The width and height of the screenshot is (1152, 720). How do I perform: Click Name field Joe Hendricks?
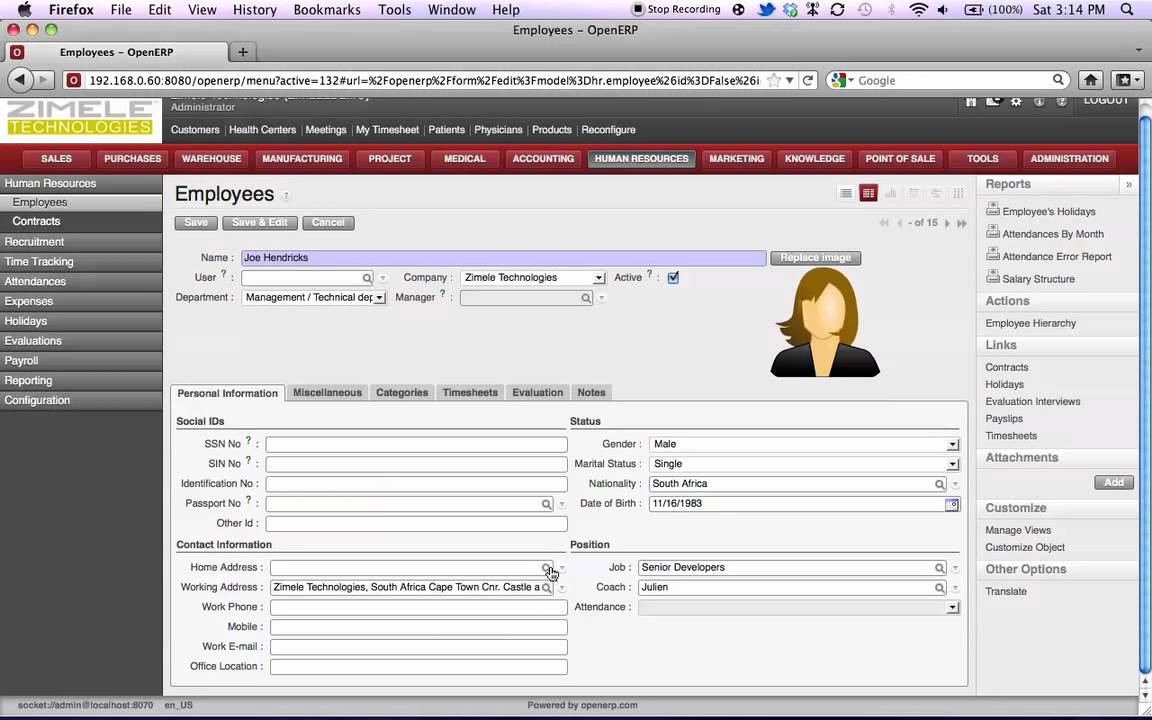503,258
